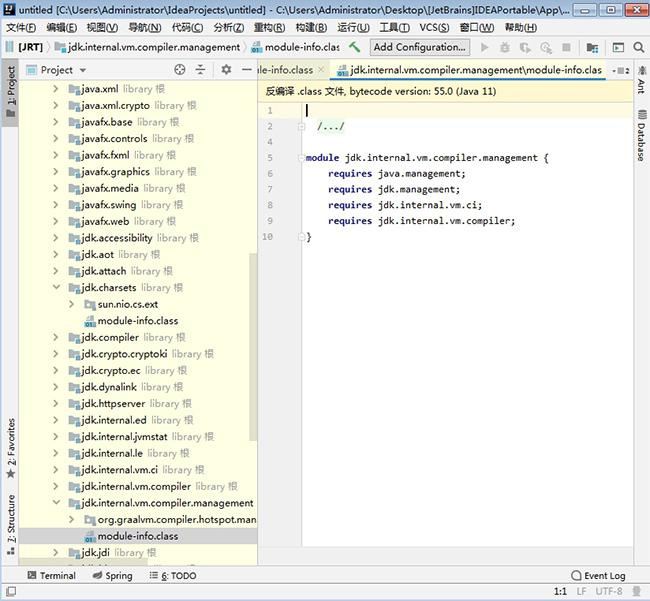Click the Build project hammer icon
This screenshot has width=650, height=601.
(x=354, y=47)
